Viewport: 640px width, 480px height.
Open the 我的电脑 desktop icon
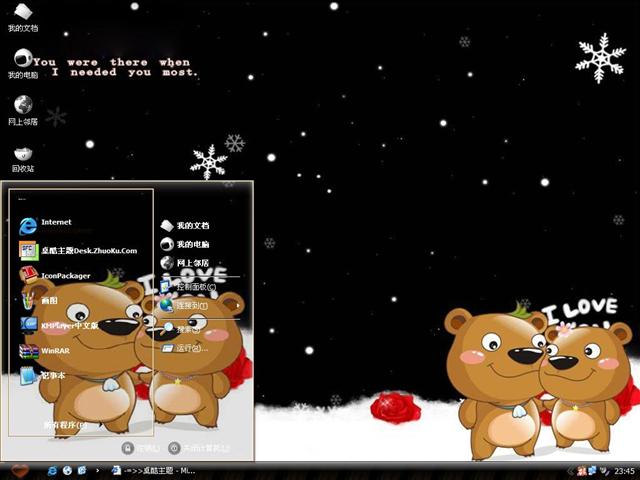[x=23, y=64]
